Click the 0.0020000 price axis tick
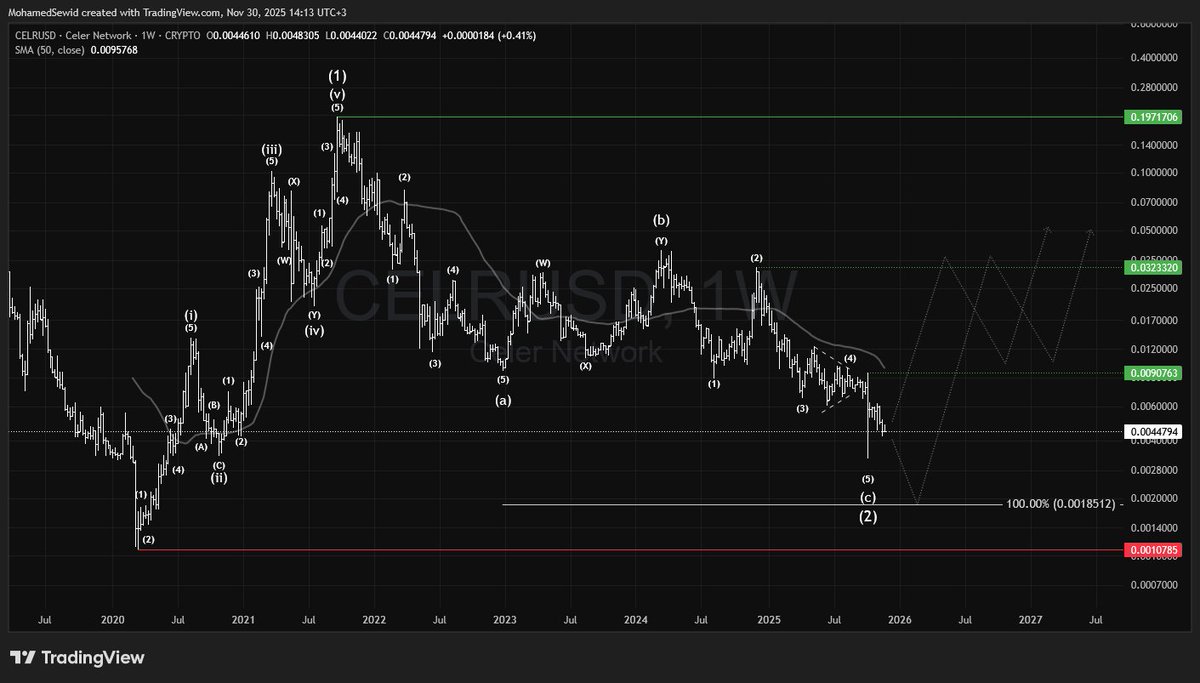 (x=1156, y=498)
